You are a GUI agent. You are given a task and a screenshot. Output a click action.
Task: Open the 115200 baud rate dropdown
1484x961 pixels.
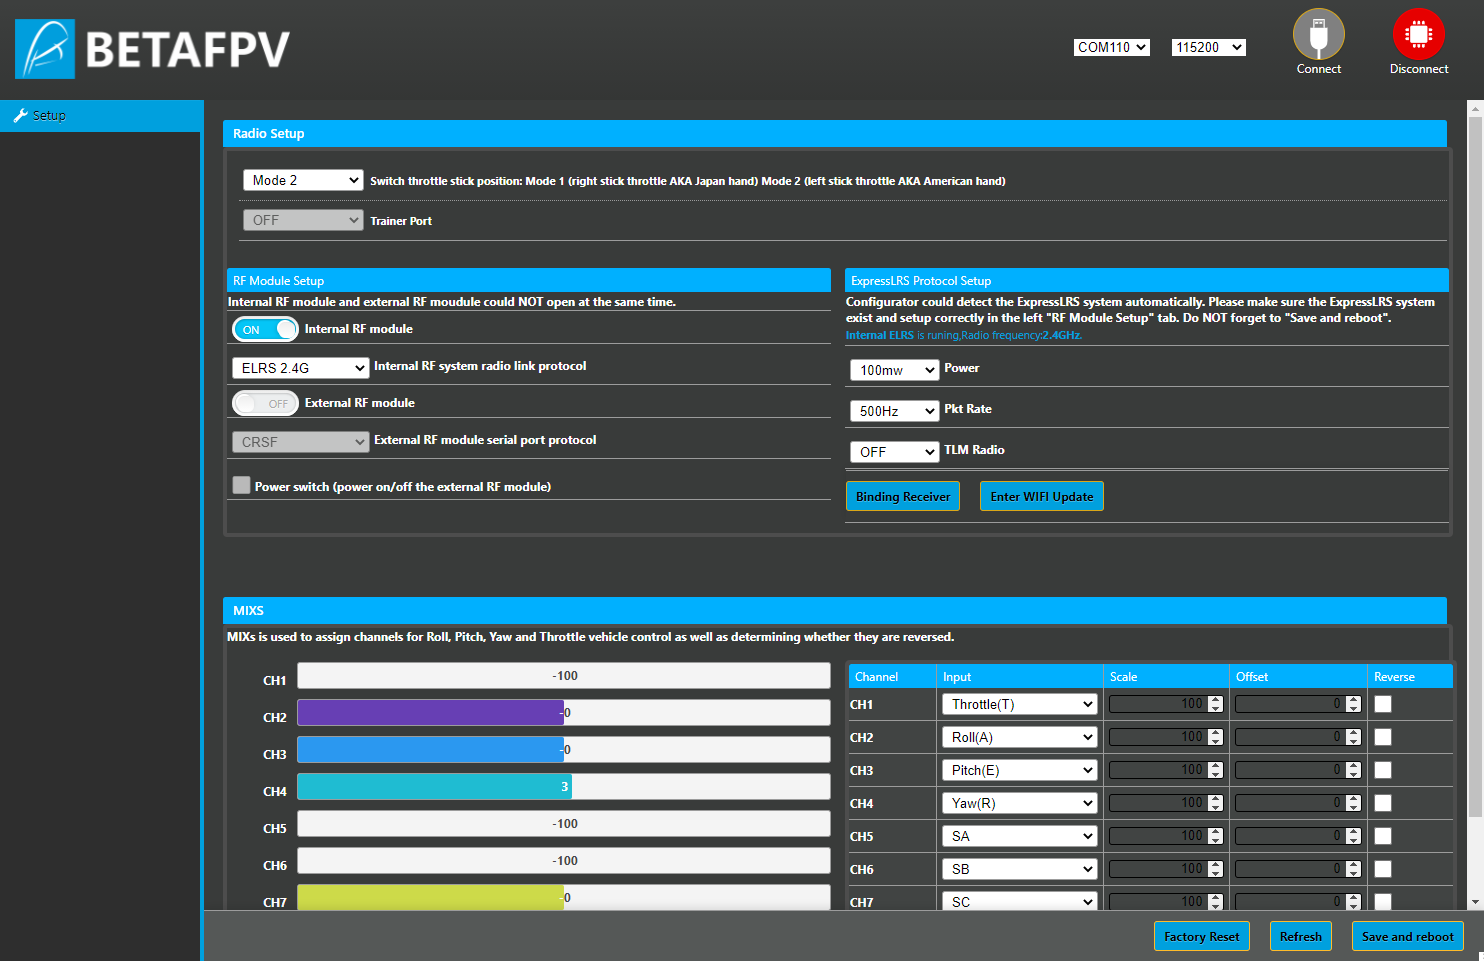click(1208, 47)
